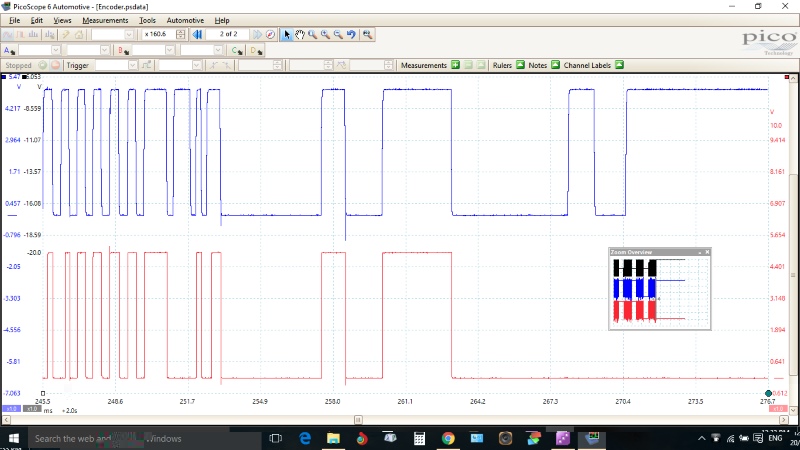Image resolution: width=800 pixels, height=450 pixels.
Task: Open Channel C options
Action: (237, 50)
